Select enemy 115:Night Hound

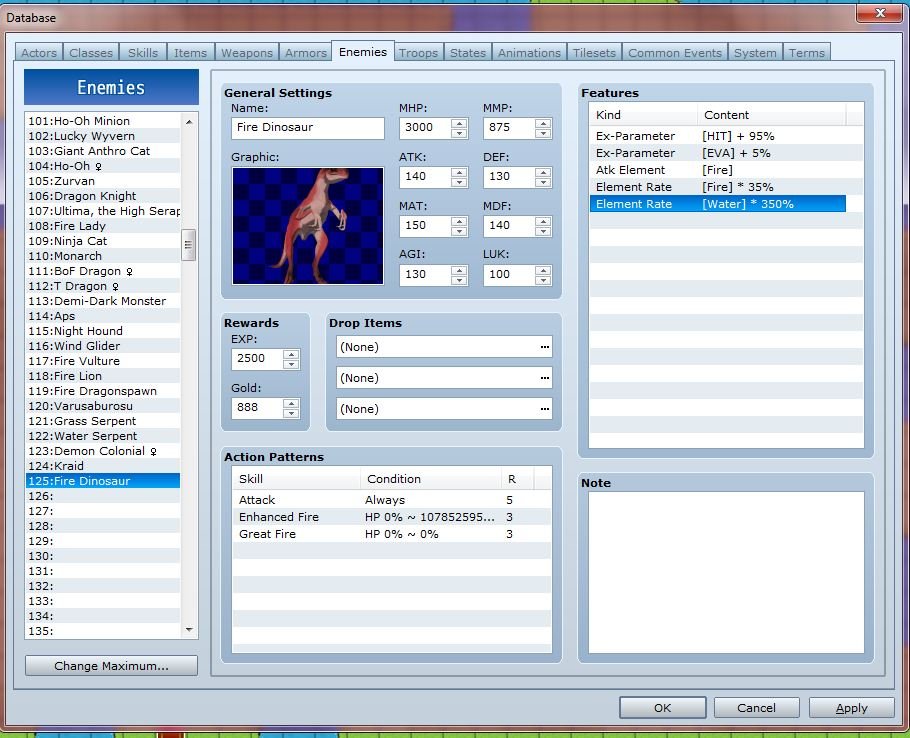tap(103, 331)
